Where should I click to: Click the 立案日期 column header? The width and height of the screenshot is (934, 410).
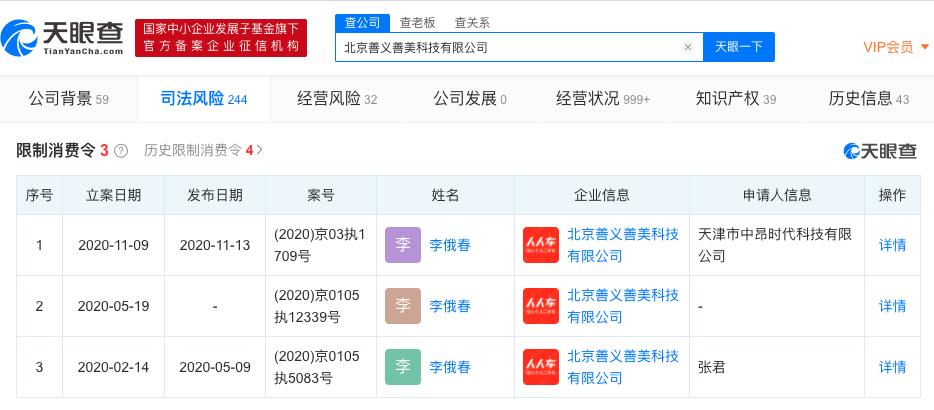(x=113, y=195)
